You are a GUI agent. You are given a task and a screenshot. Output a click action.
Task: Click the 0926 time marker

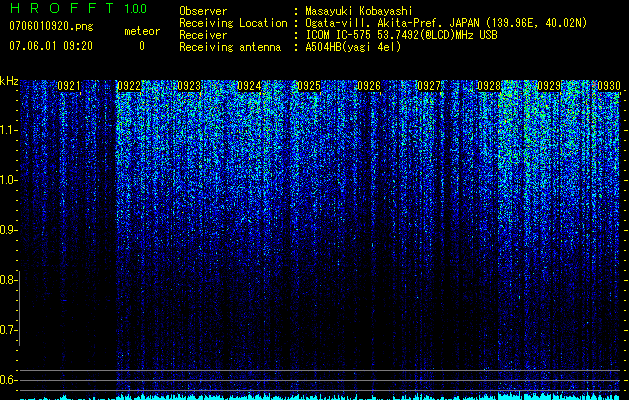[369, 86]
